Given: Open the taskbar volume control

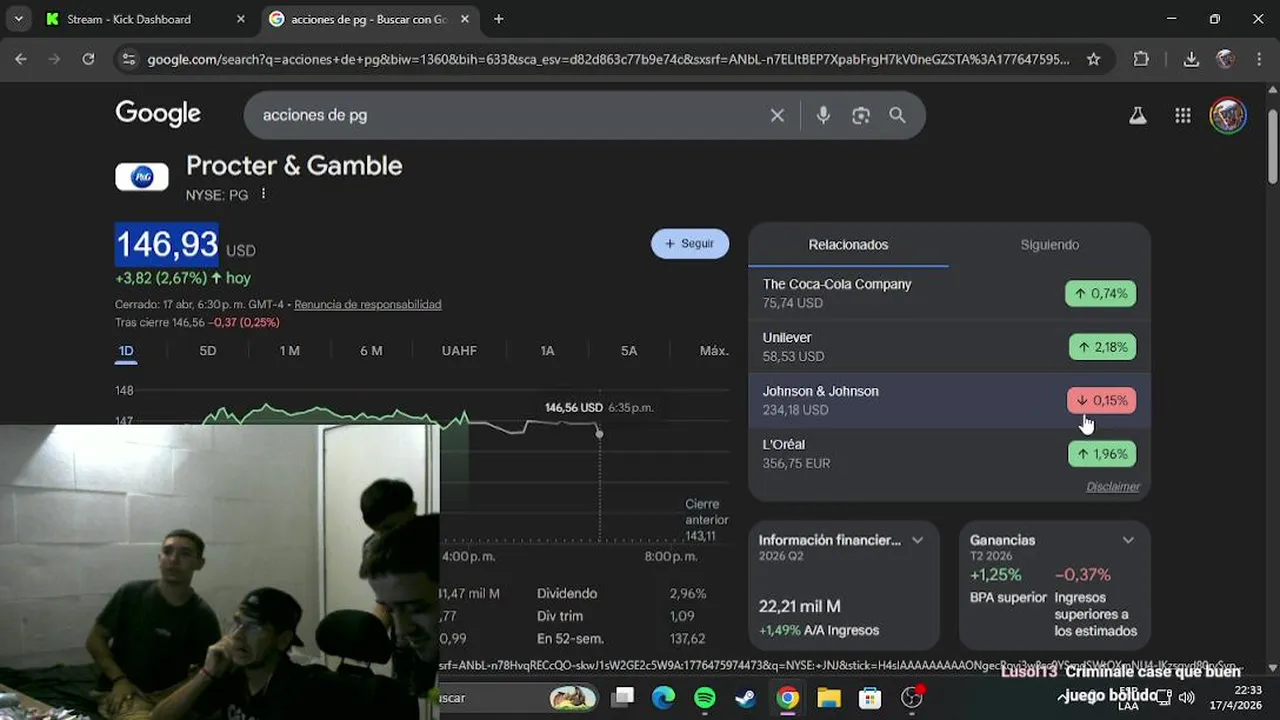Looking at the screenshot, I should pyautogui.click(x=1187, y=698).
